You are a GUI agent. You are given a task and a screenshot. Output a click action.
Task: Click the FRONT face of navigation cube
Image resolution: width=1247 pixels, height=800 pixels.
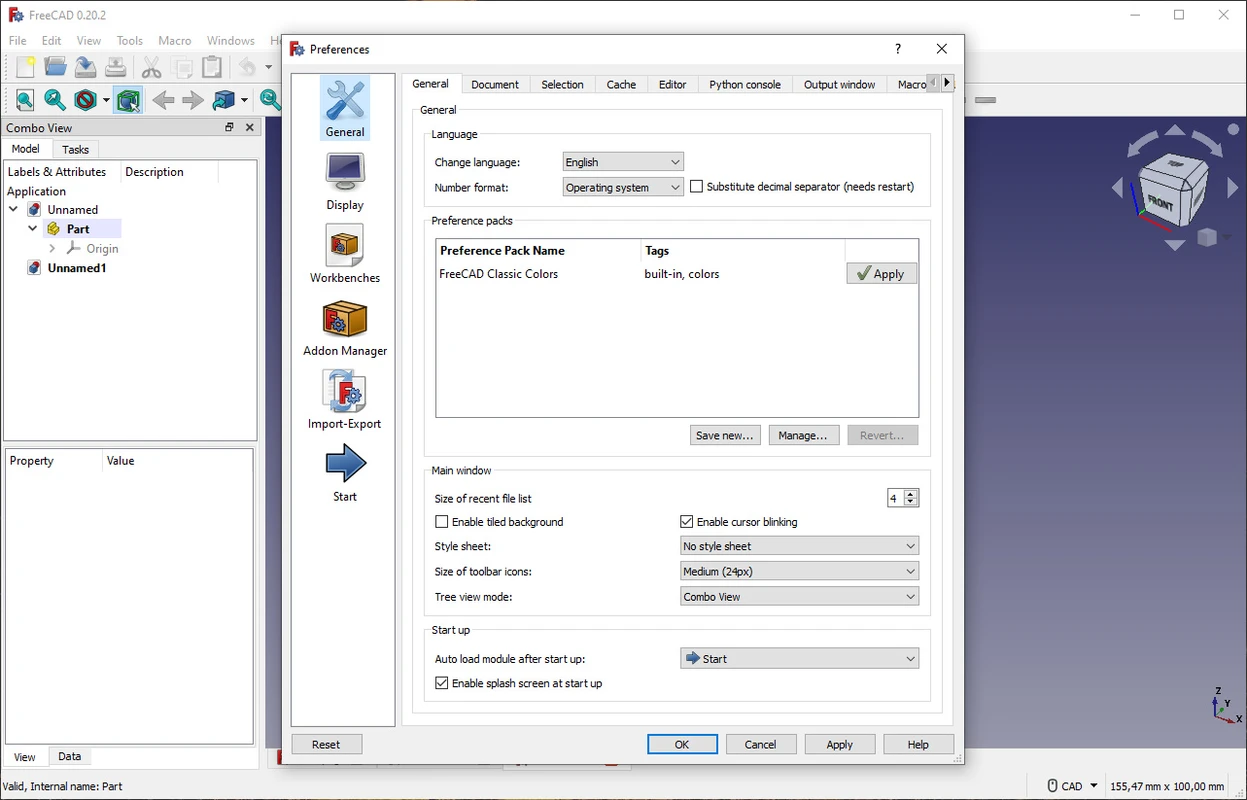point(1160,201)
